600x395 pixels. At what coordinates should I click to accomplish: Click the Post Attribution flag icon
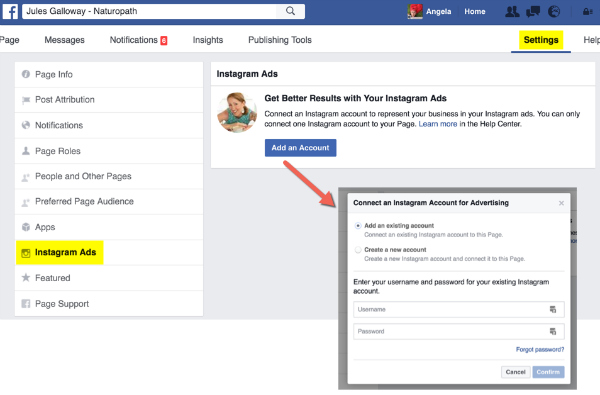coord(26,100)
